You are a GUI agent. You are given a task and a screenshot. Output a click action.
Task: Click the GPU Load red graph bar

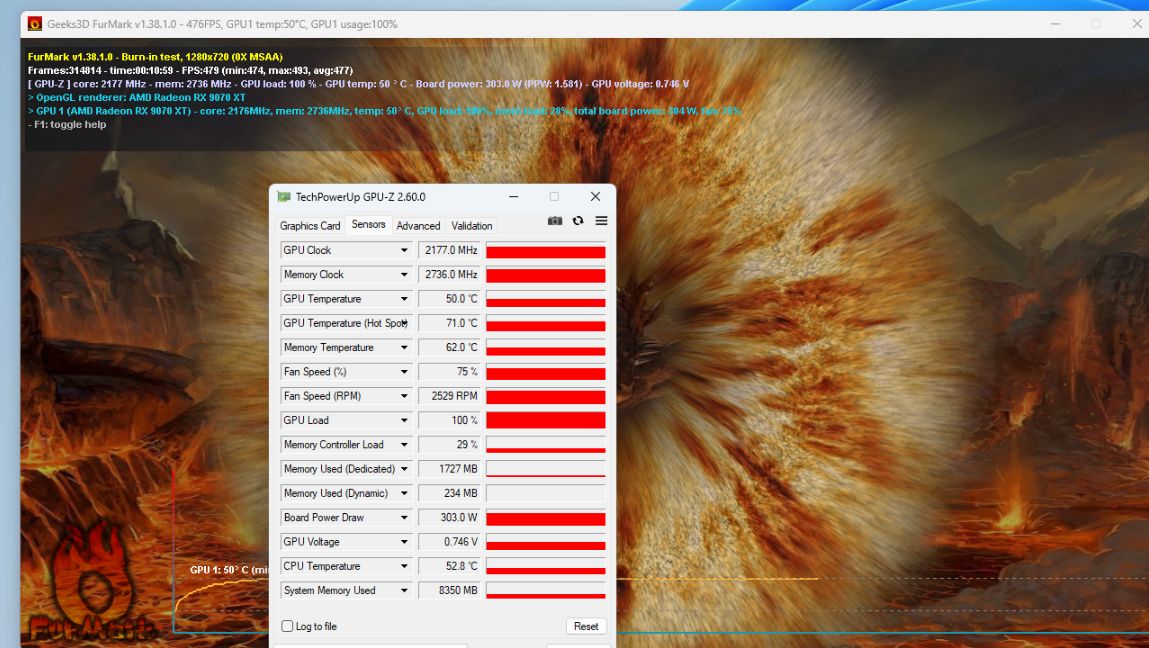tap(545, 421)
